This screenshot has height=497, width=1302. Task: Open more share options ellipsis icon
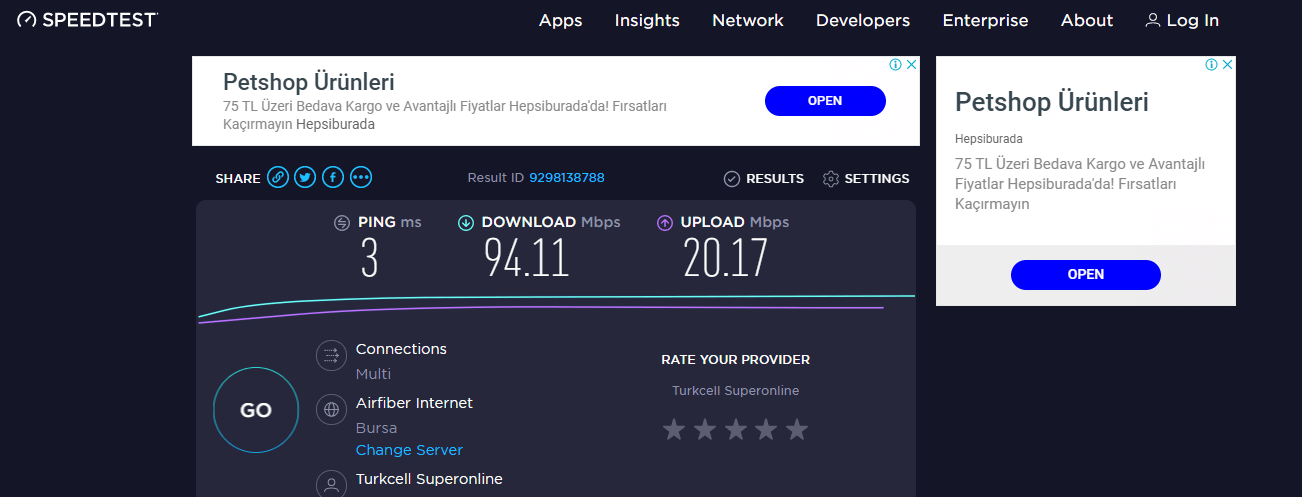tap(361, 178)
